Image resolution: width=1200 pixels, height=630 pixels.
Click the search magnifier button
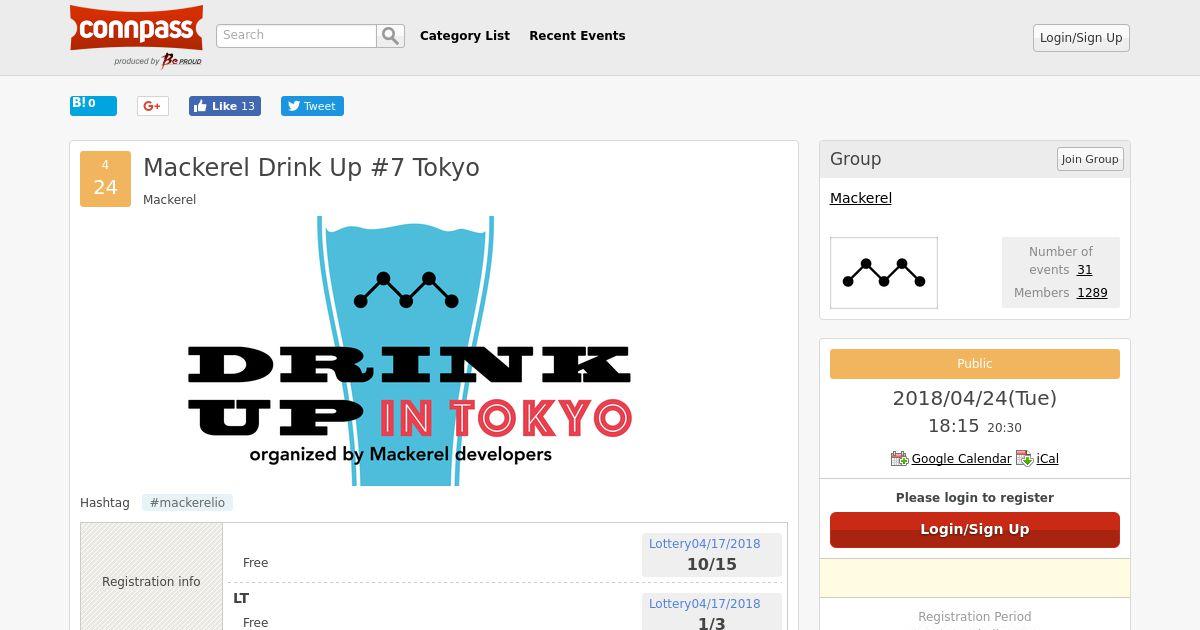[391, 36]
